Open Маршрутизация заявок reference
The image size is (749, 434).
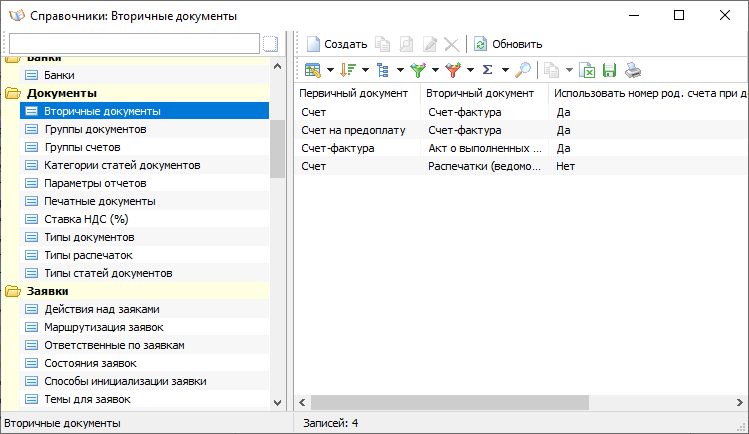point(144,328)
